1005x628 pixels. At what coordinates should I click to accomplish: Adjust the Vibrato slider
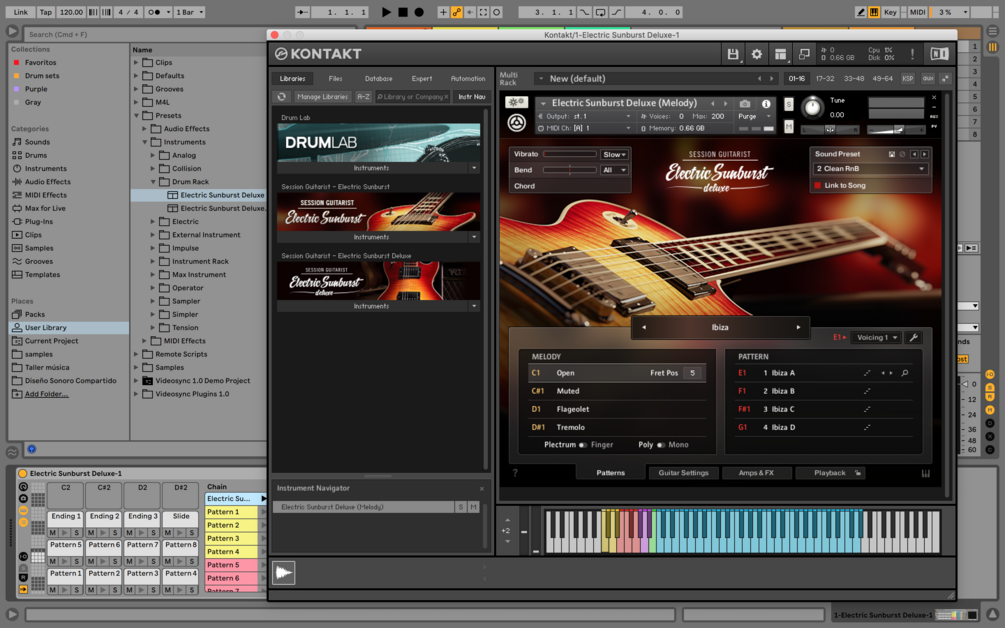(570, 154)
